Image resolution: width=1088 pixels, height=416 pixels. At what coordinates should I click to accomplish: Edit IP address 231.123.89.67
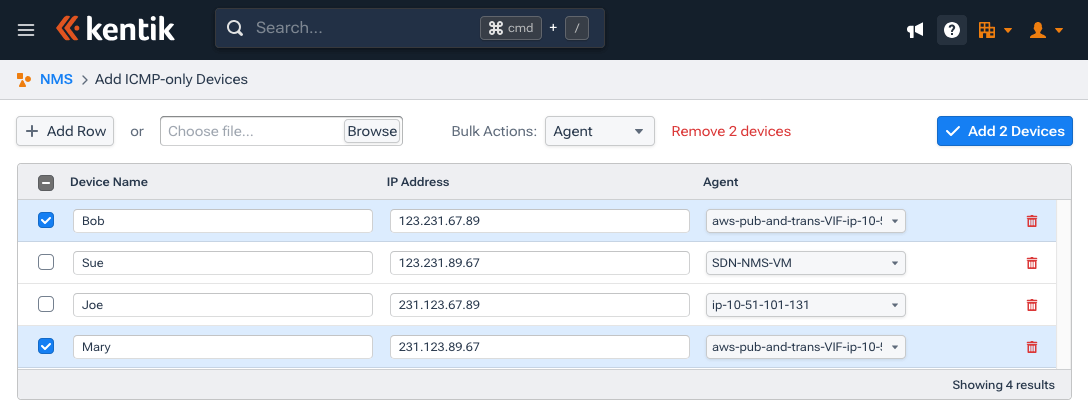pos(540,347)
